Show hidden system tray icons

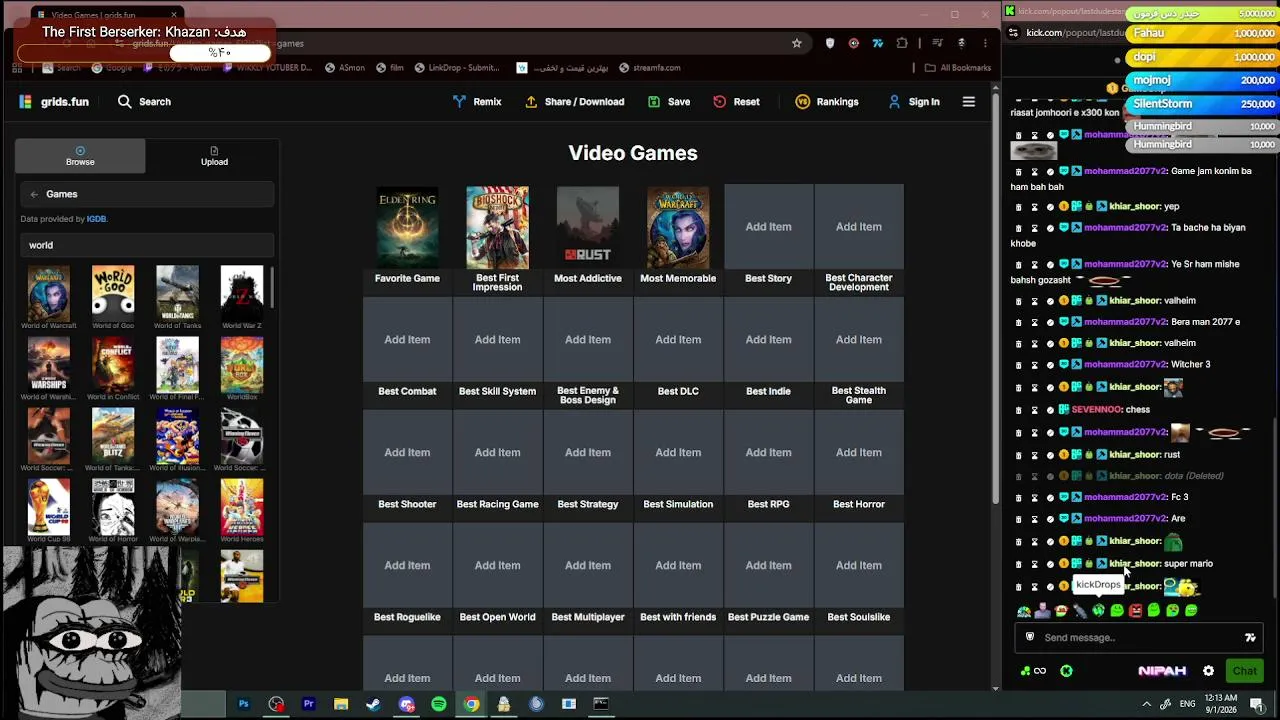coord(1146,704)
